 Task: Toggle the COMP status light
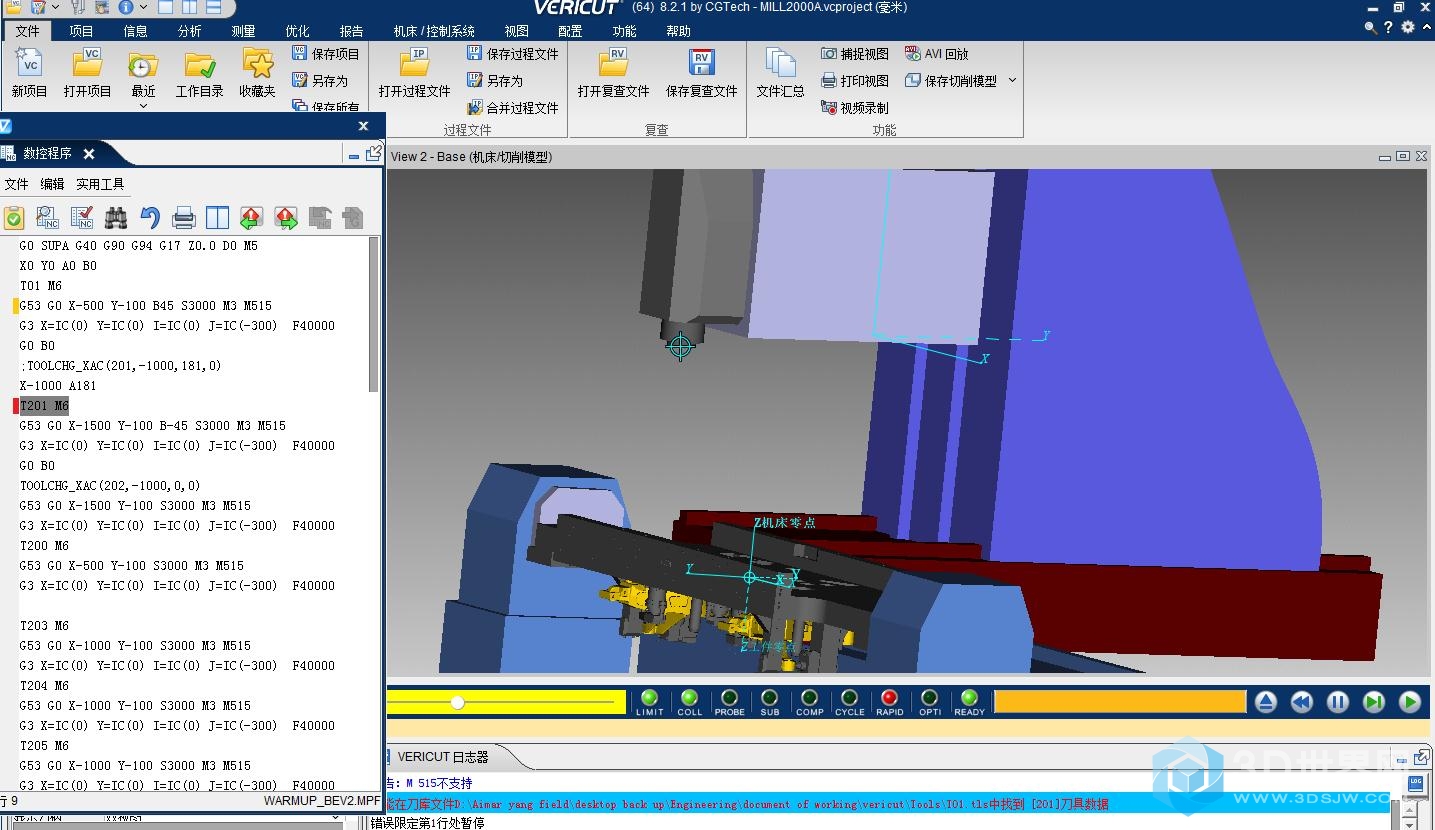tap(809, 698)
